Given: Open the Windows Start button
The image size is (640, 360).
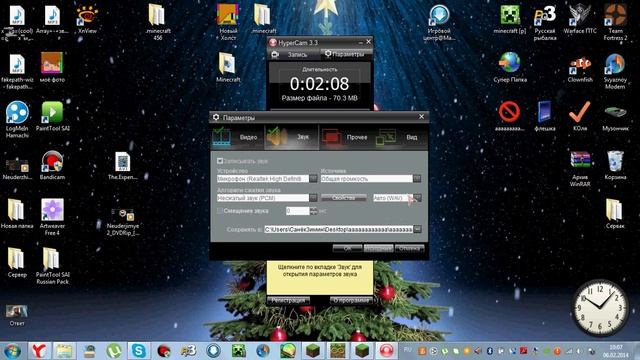Looking at the screenshot, I should pyautogui.click(x=13, y=351).
